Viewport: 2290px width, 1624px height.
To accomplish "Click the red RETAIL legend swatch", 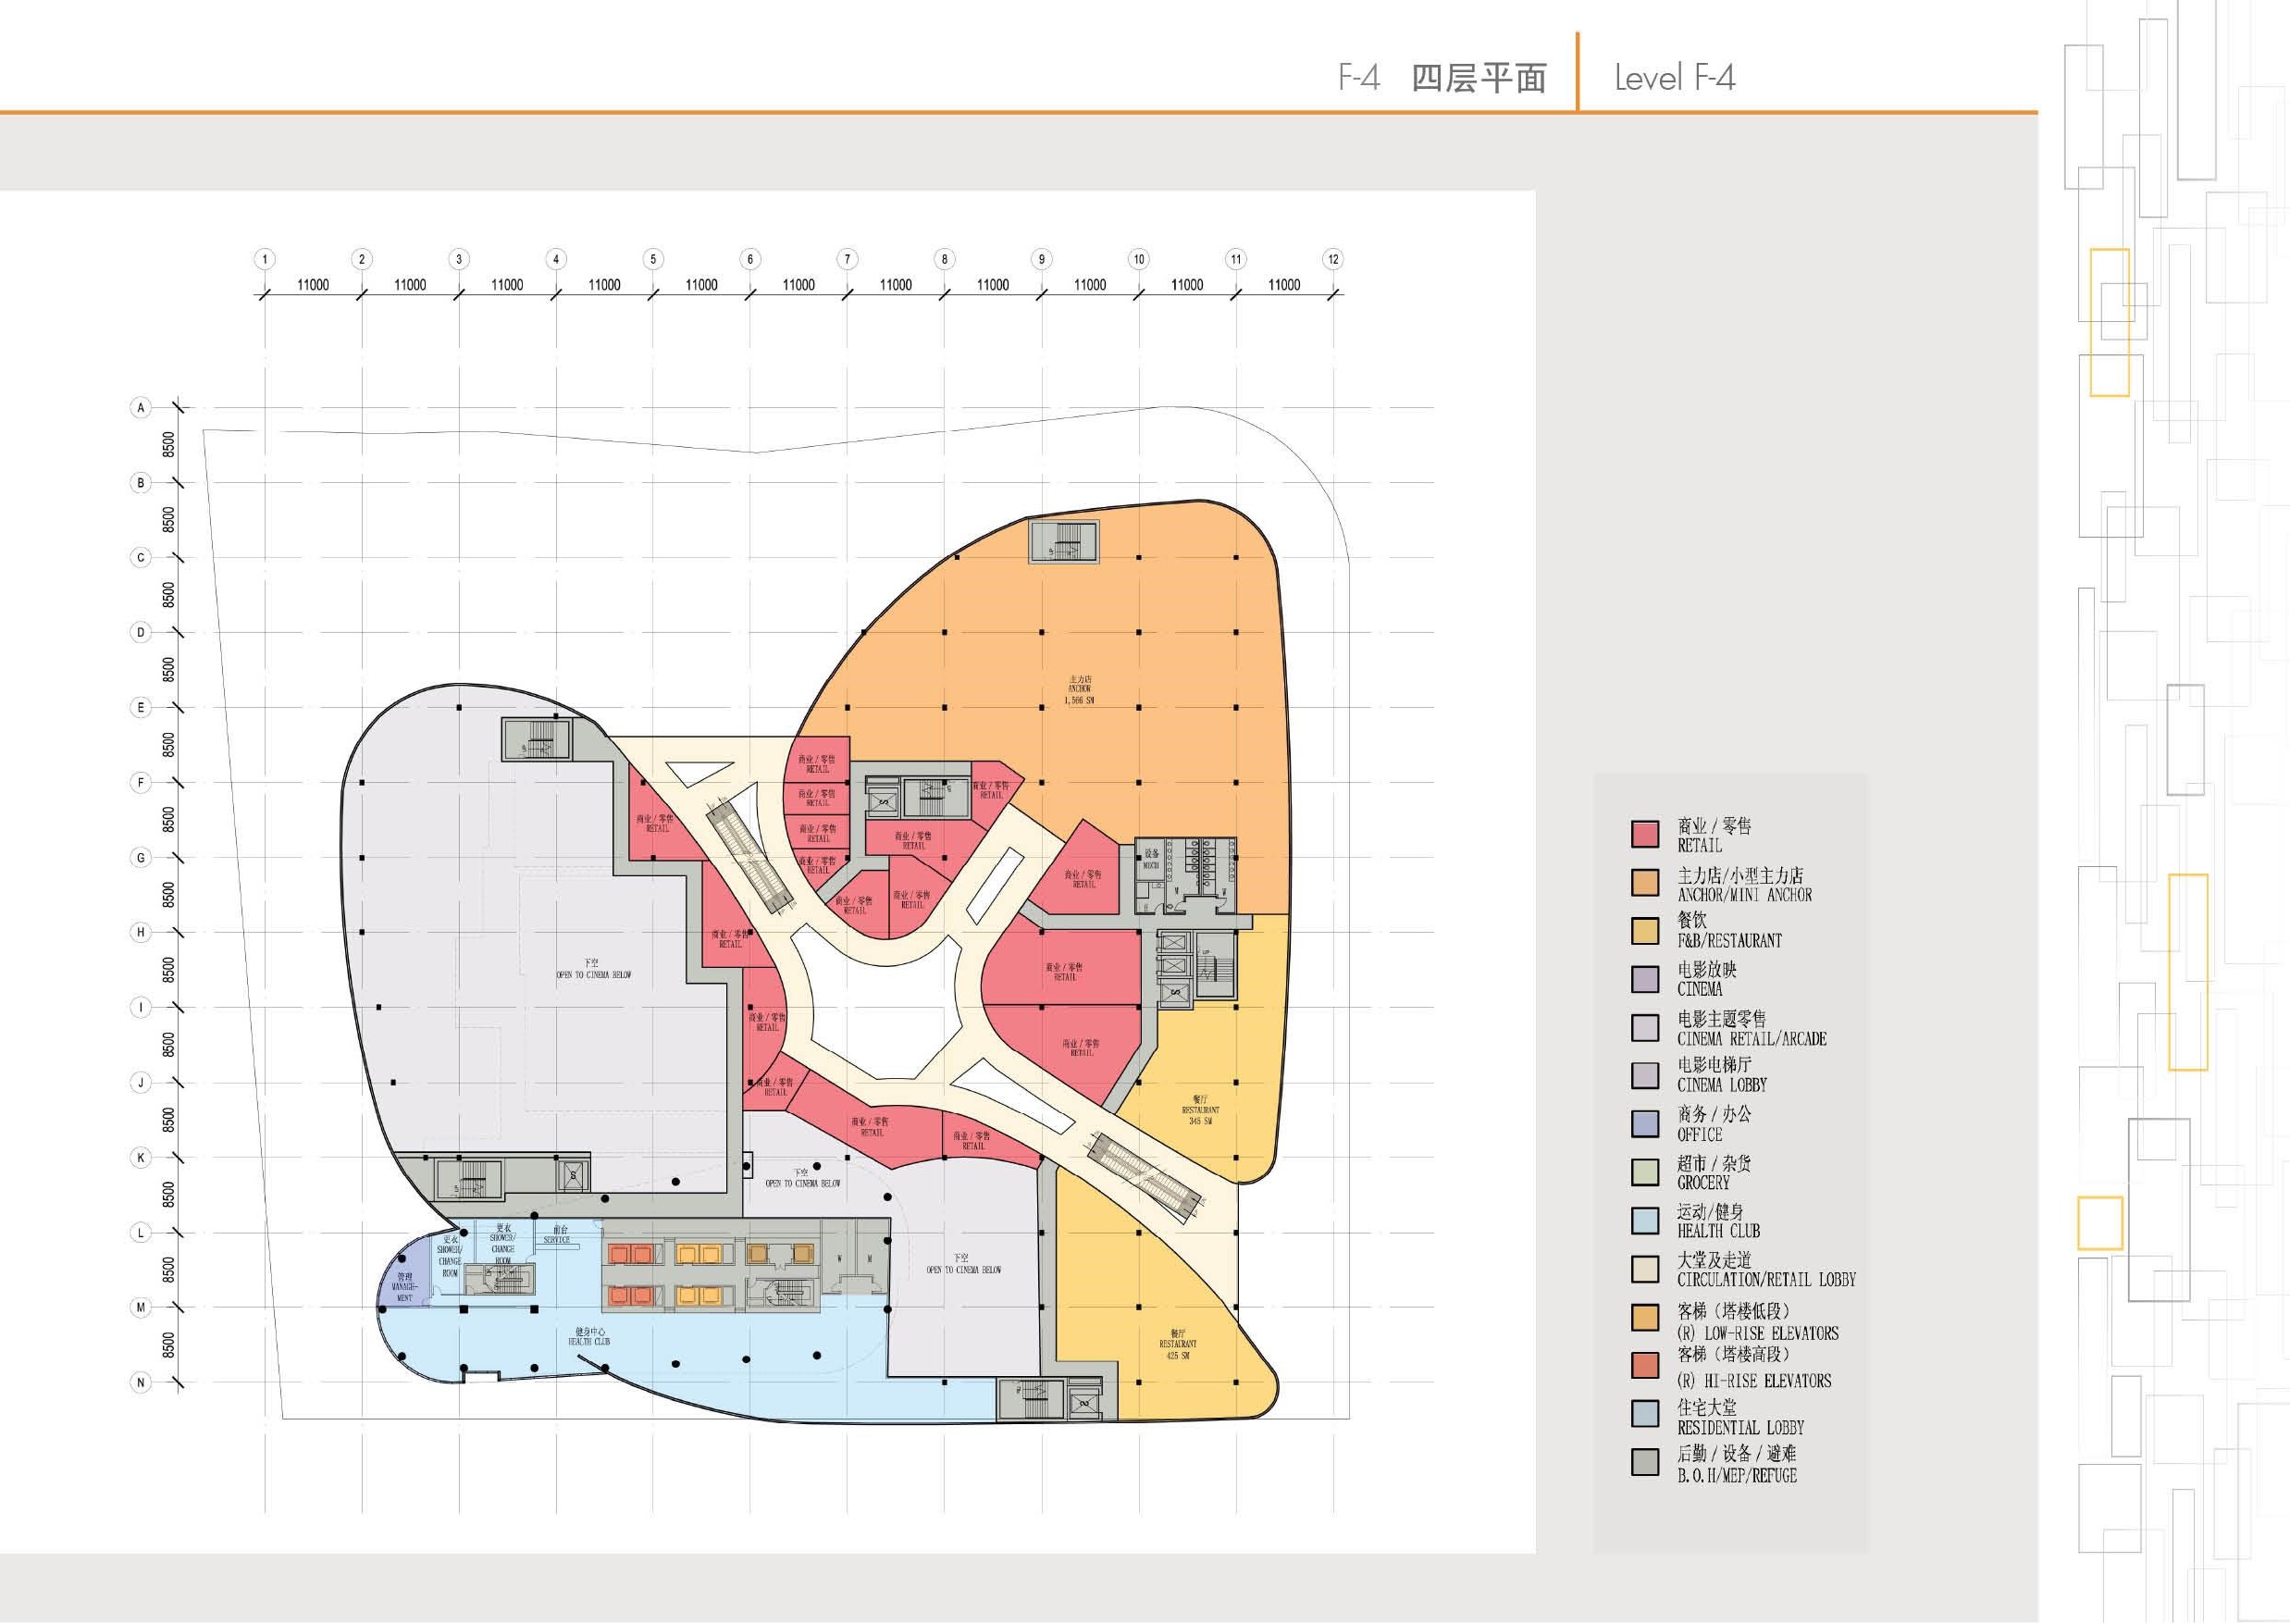I will pyautogui.click(x=1645, y=835).
